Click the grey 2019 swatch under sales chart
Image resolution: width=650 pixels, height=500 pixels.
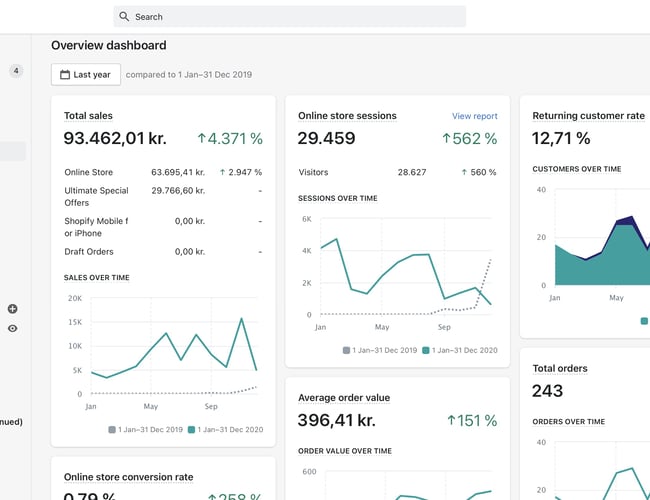(112, 429)
